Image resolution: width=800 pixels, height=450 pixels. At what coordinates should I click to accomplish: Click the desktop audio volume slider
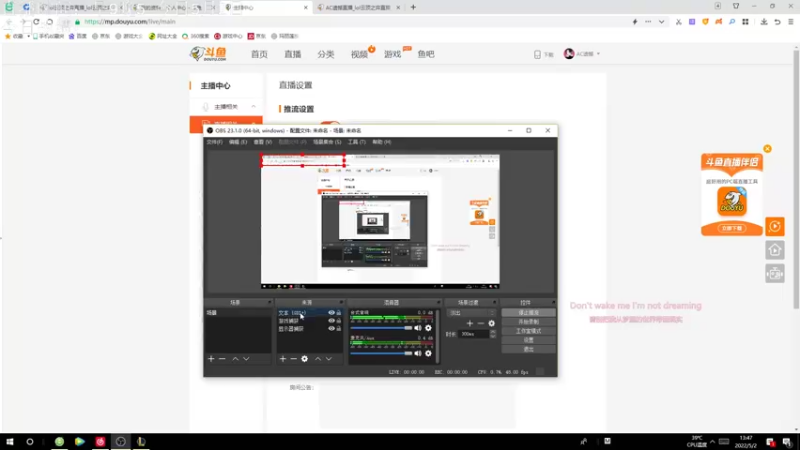(381, 328)
